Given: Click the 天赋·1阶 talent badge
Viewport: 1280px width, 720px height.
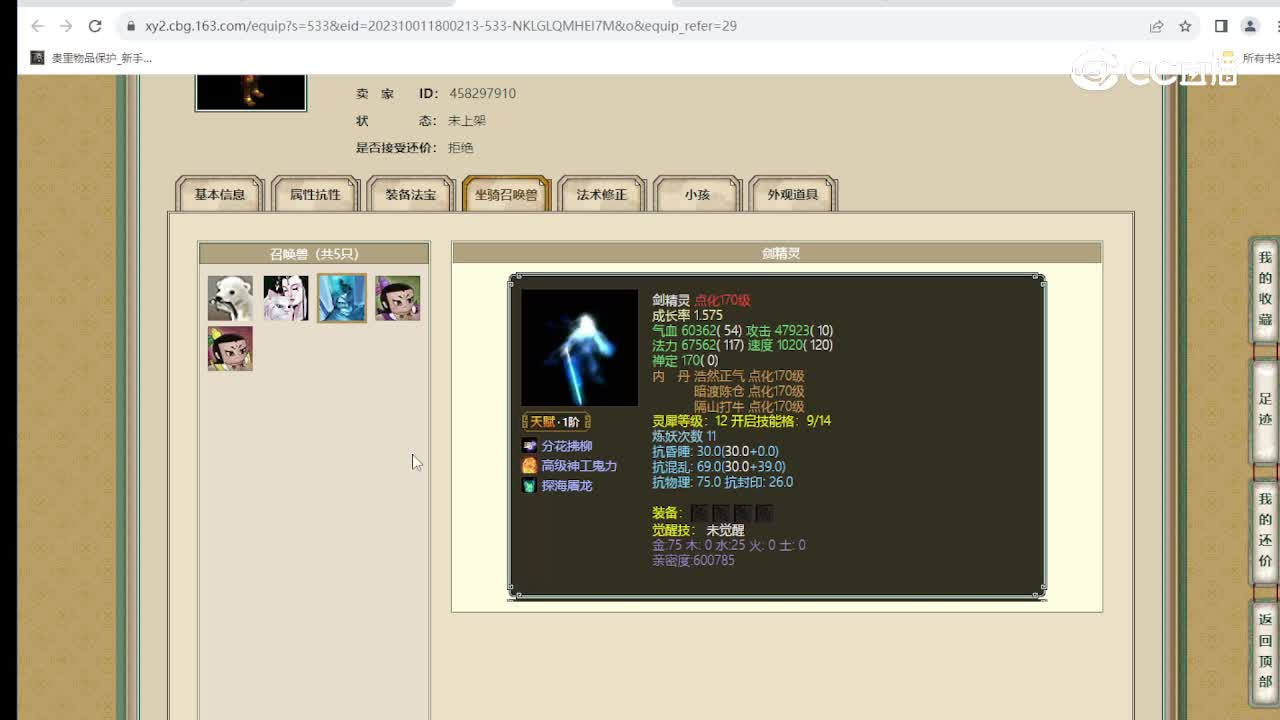Looking at the screenshot, I should pyautogui.click(x=556, y=422).
